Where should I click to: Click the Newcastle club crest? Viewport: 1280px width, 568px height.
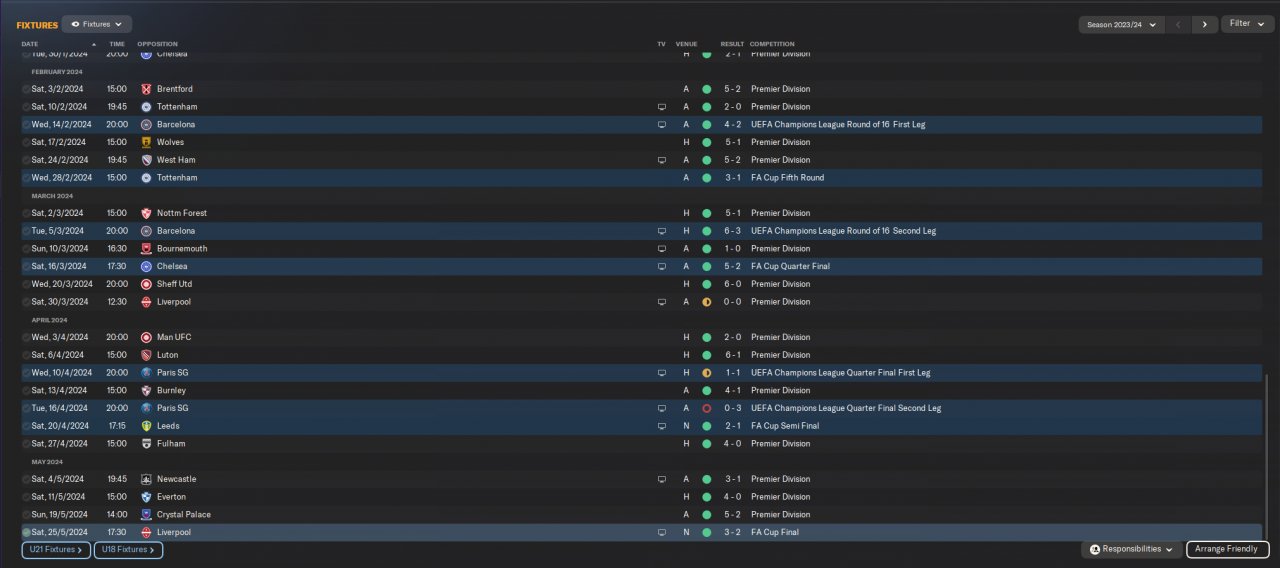click(x=146, y=479)
